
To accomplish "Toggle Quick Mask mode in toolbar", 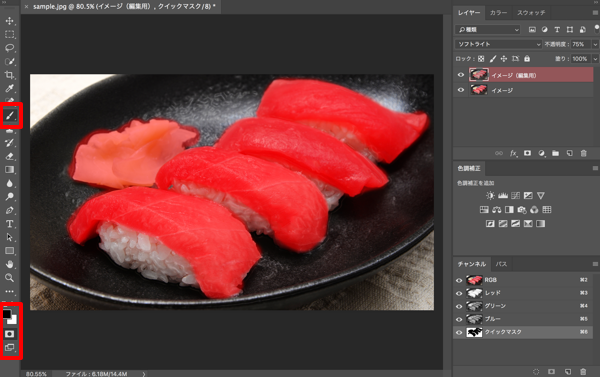I will (x=10, y=334).
